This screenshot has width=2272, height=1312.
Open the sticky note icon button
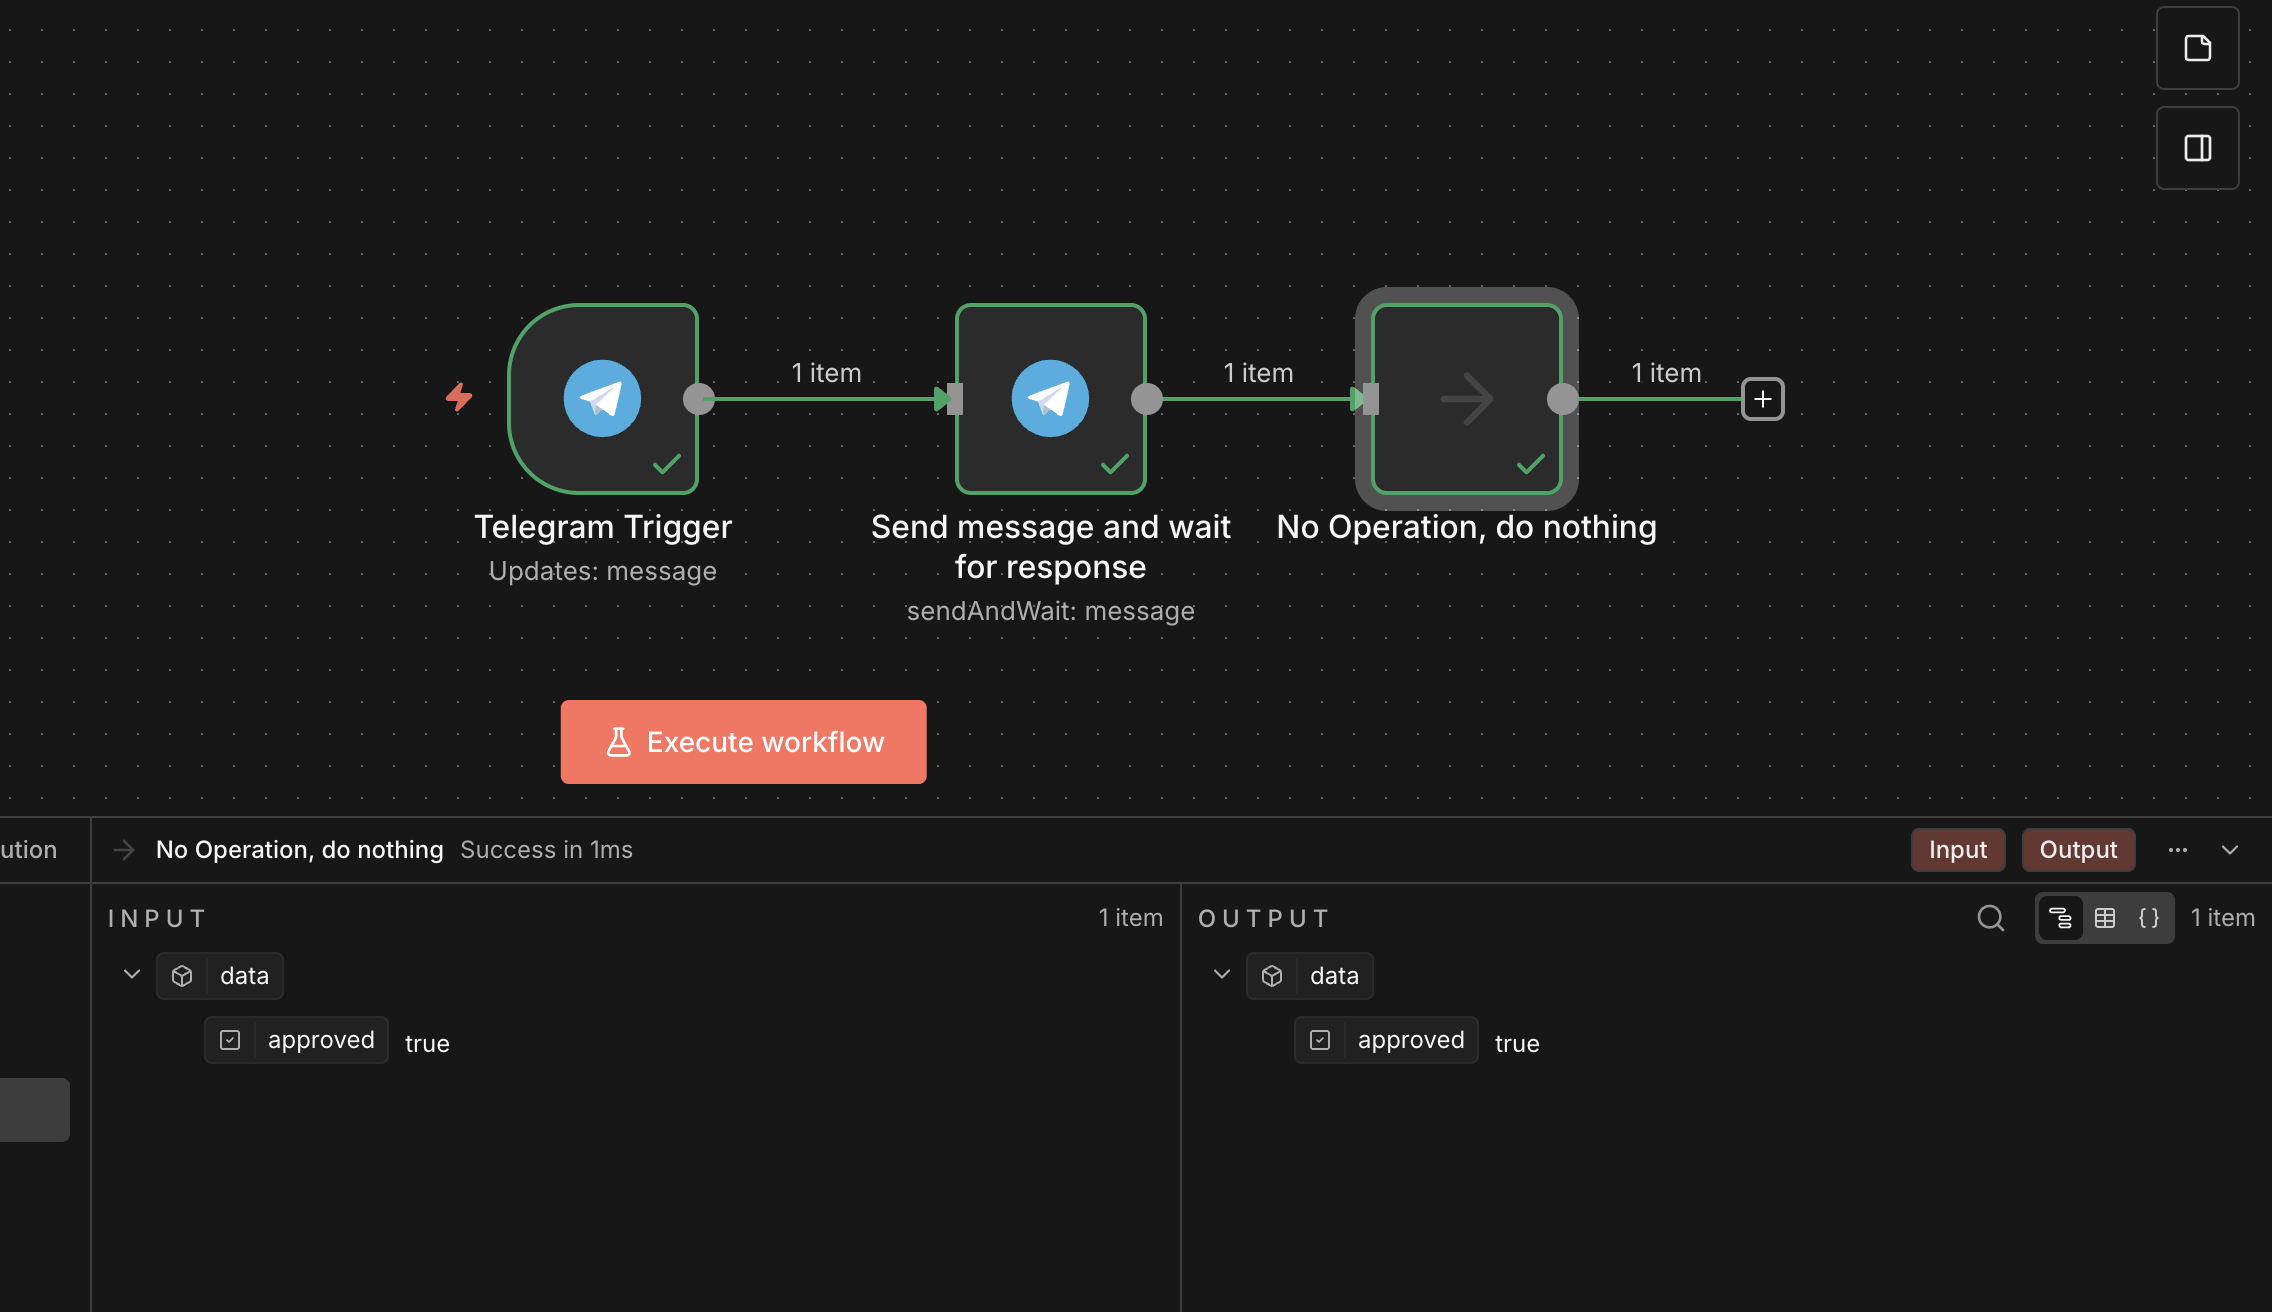[2197, 48]
